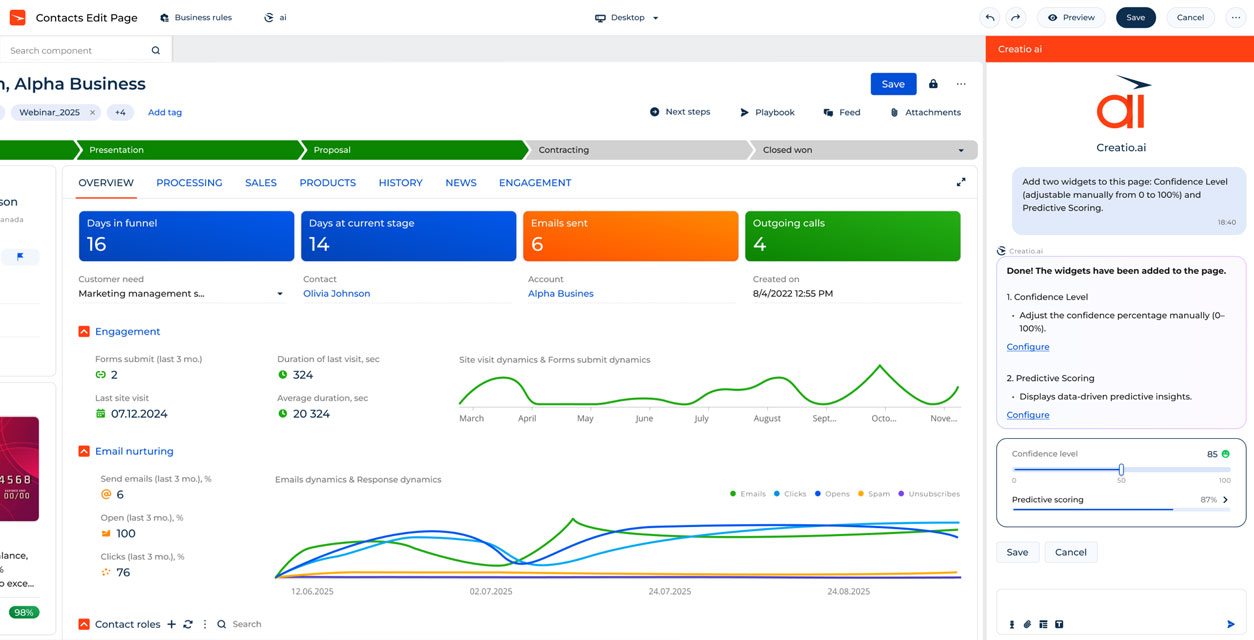Collapse the Email nurturing section

pos(84,451)
